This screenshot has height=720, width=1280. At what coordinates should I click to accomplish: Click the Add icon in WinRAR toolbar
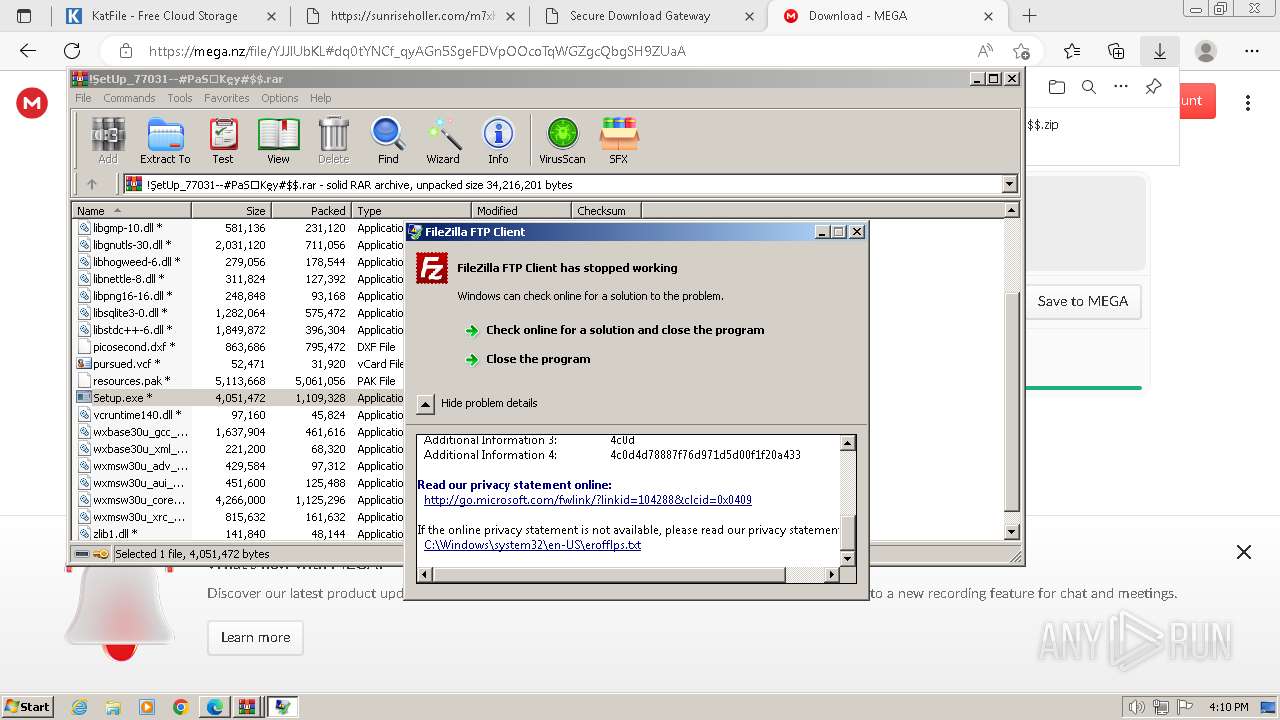pyautogui.click(x=108, y=141)
